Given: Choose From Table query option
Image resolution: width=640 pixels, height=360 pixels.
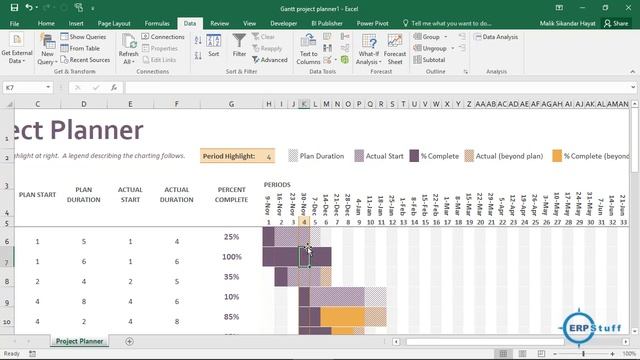Looking at the screenshot, I should (x=80, y=48).
